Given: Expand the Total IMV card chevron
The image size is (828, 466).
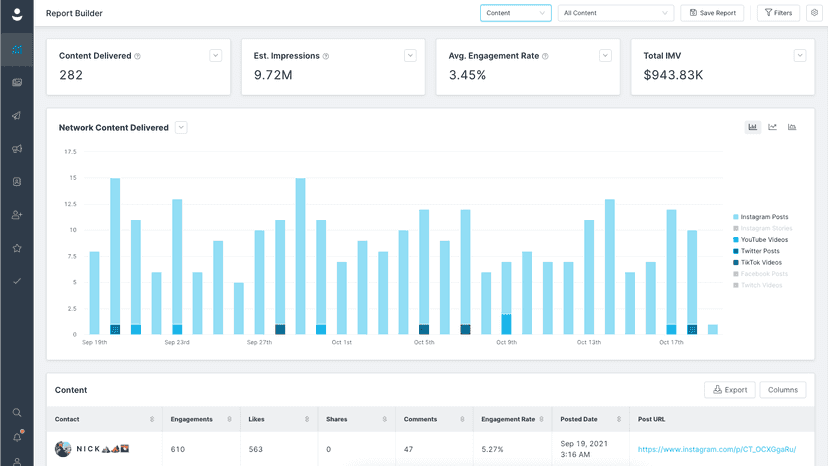Looking at the screenshot, I should tap(800, 55).
